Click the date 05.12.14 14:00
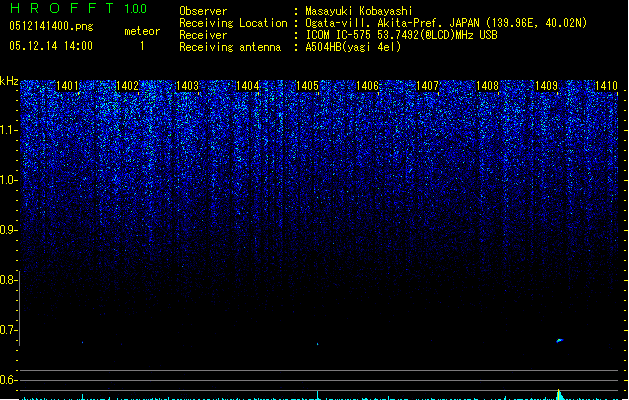This screenshot has width=629, height=400. click(51, 46)
